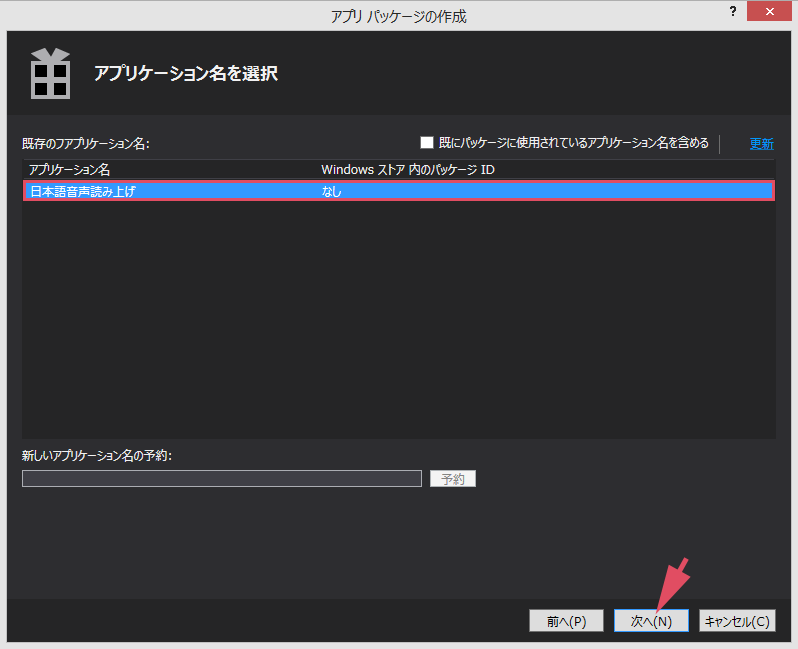The image size is (798, 649).
Task: Close the アプリ パッケージの作成 dialog
Action: (770, 11)
